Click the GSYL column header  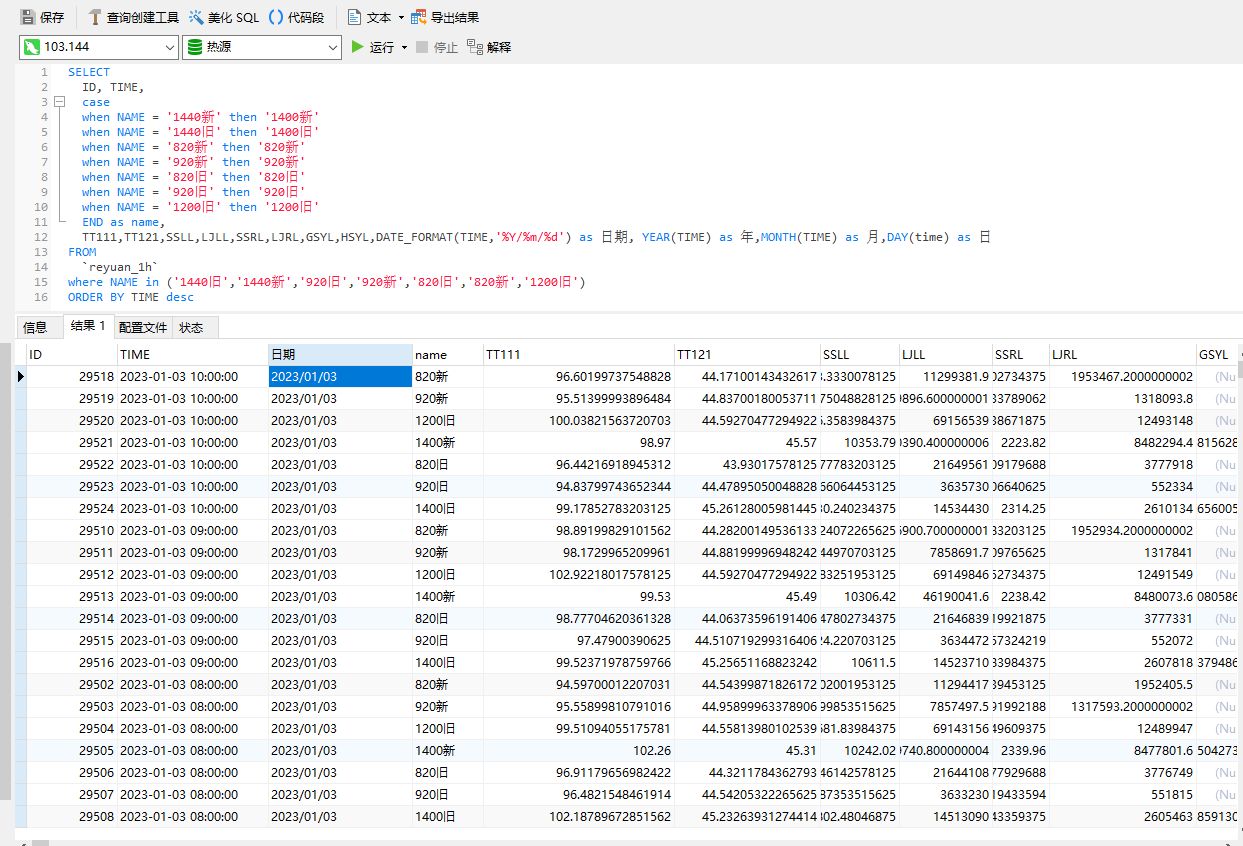pyautogui.click(x=1217, y=354)
